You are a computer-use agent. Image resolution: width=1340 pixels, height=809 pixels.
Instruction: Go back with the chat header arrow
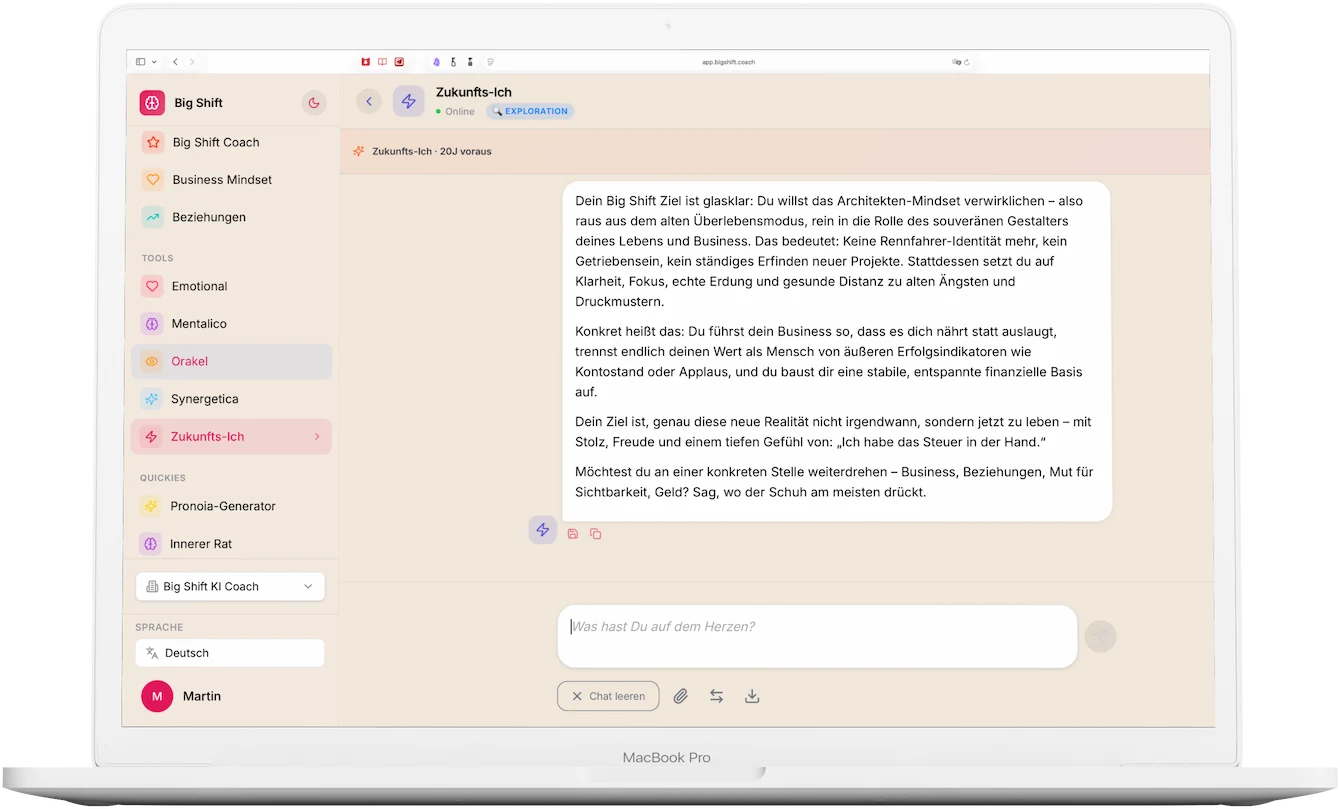click(368, 101)
